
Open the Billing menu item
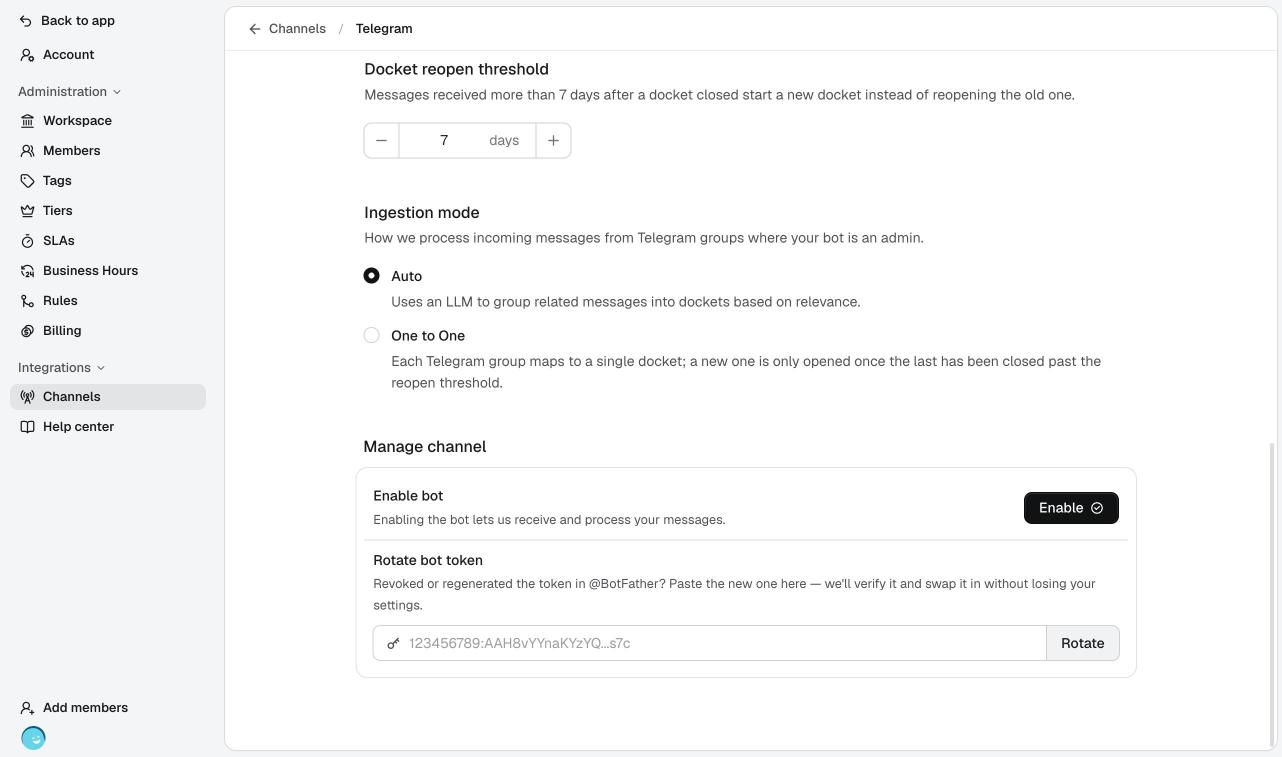[108, 331]
